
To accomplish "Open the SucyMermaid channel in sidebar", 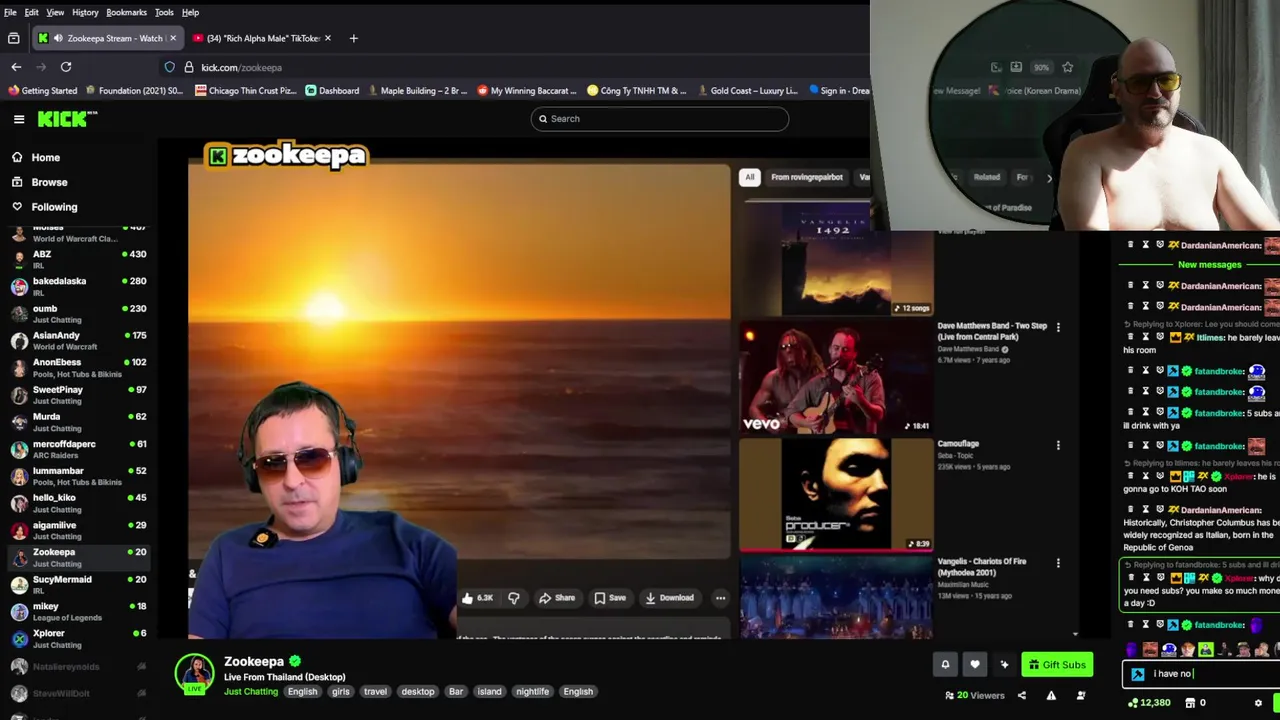I will 78,584.
